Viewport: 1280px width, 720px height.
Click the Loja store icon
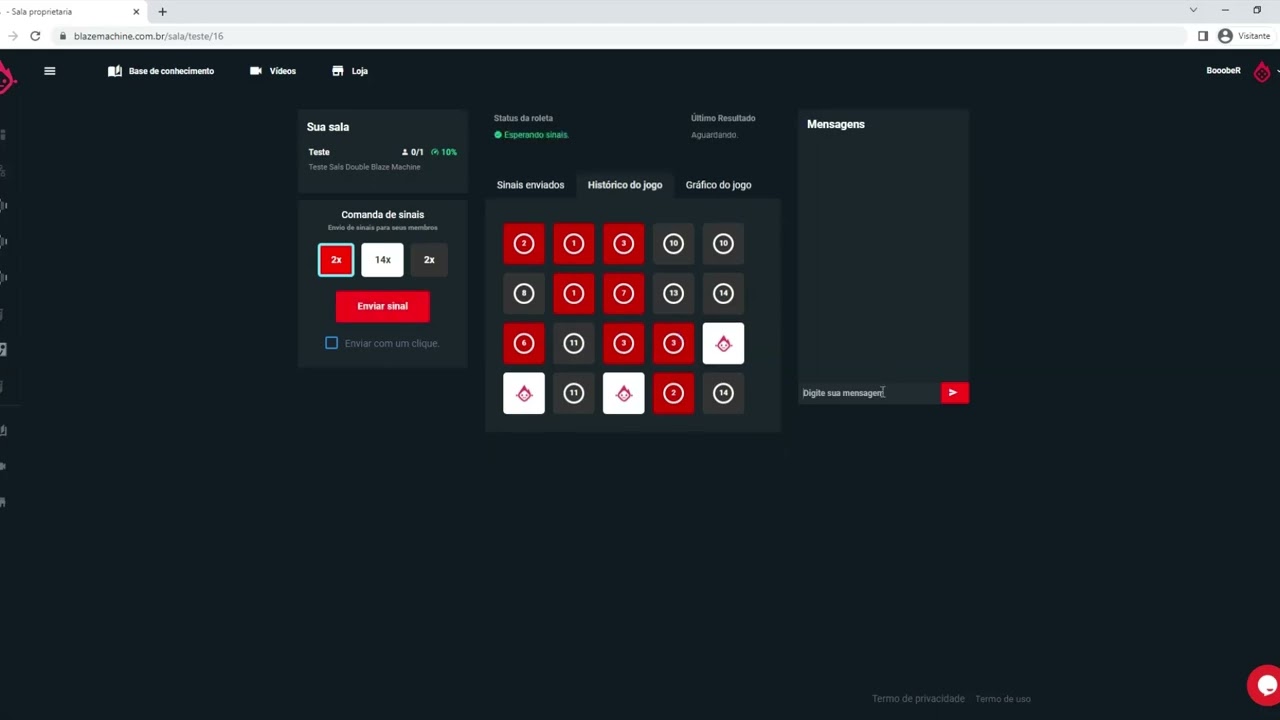(338, 71)
